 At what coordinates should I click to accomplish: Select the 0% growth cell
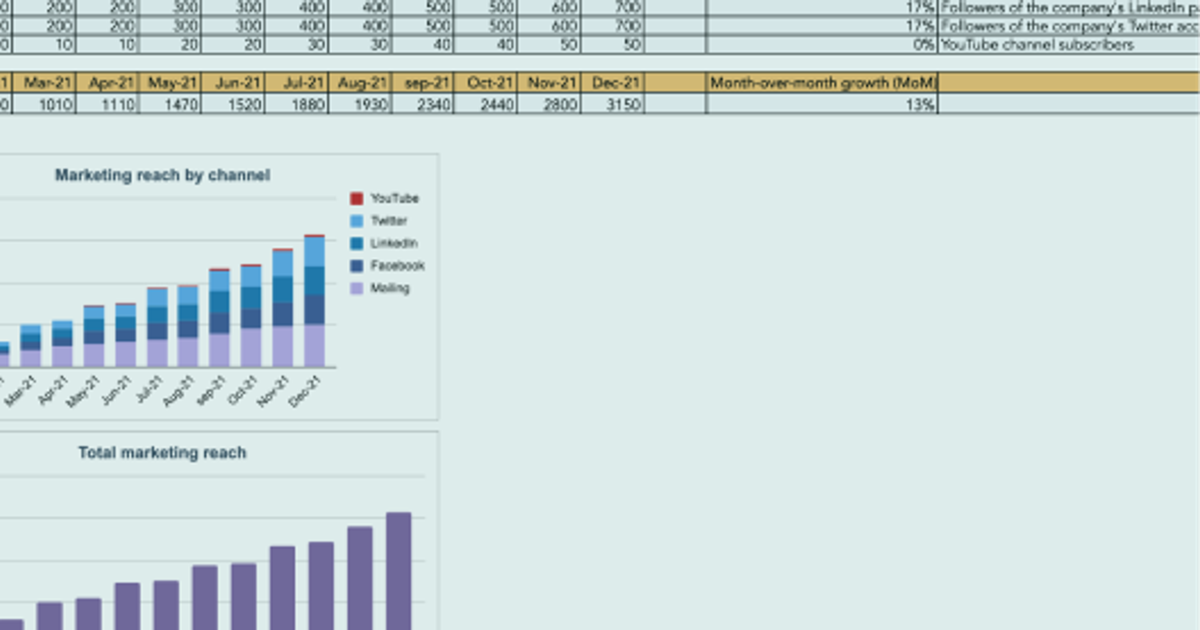click(x=920, y=45)
